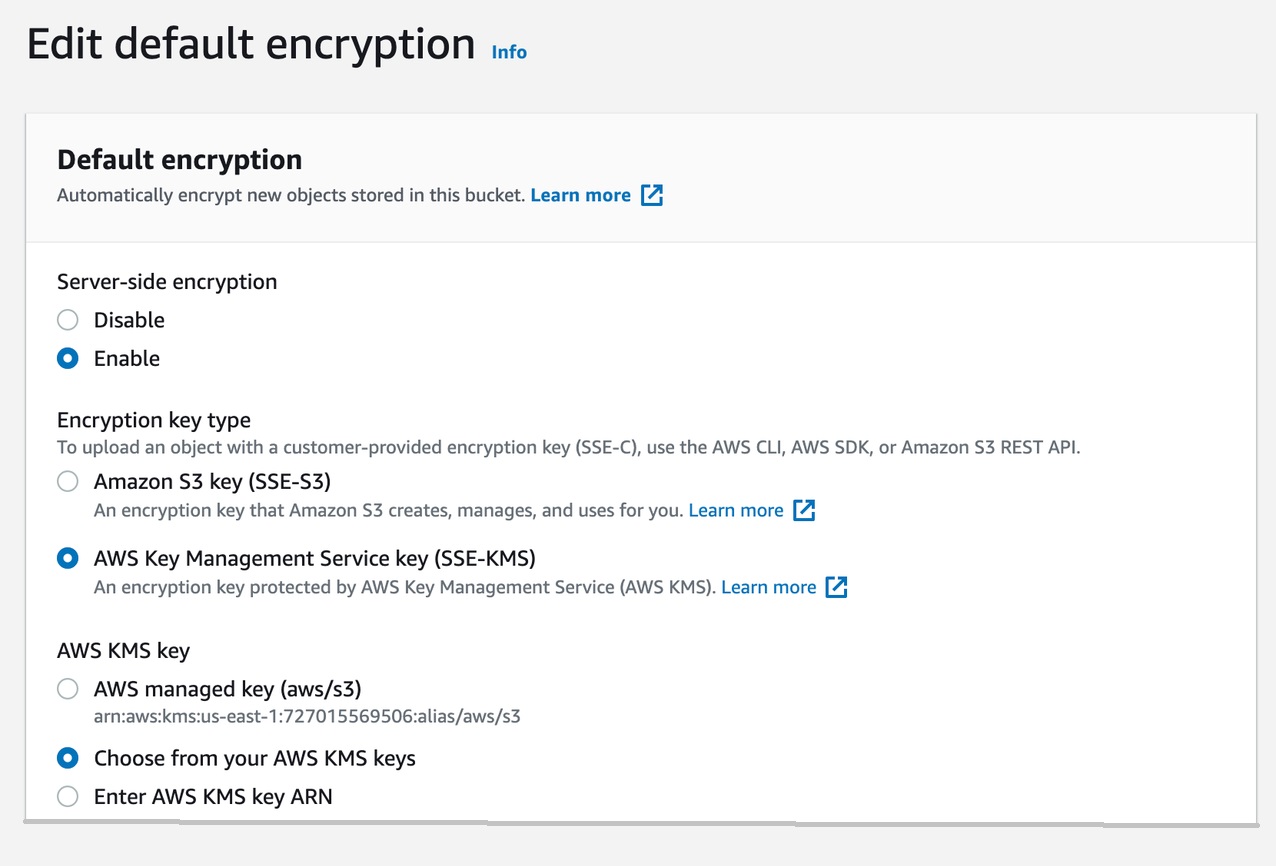Viewport: 1276px width, 866px height.
Task: Select Enter AWS KMS key ARN radio circle
Action: point(67,797)
